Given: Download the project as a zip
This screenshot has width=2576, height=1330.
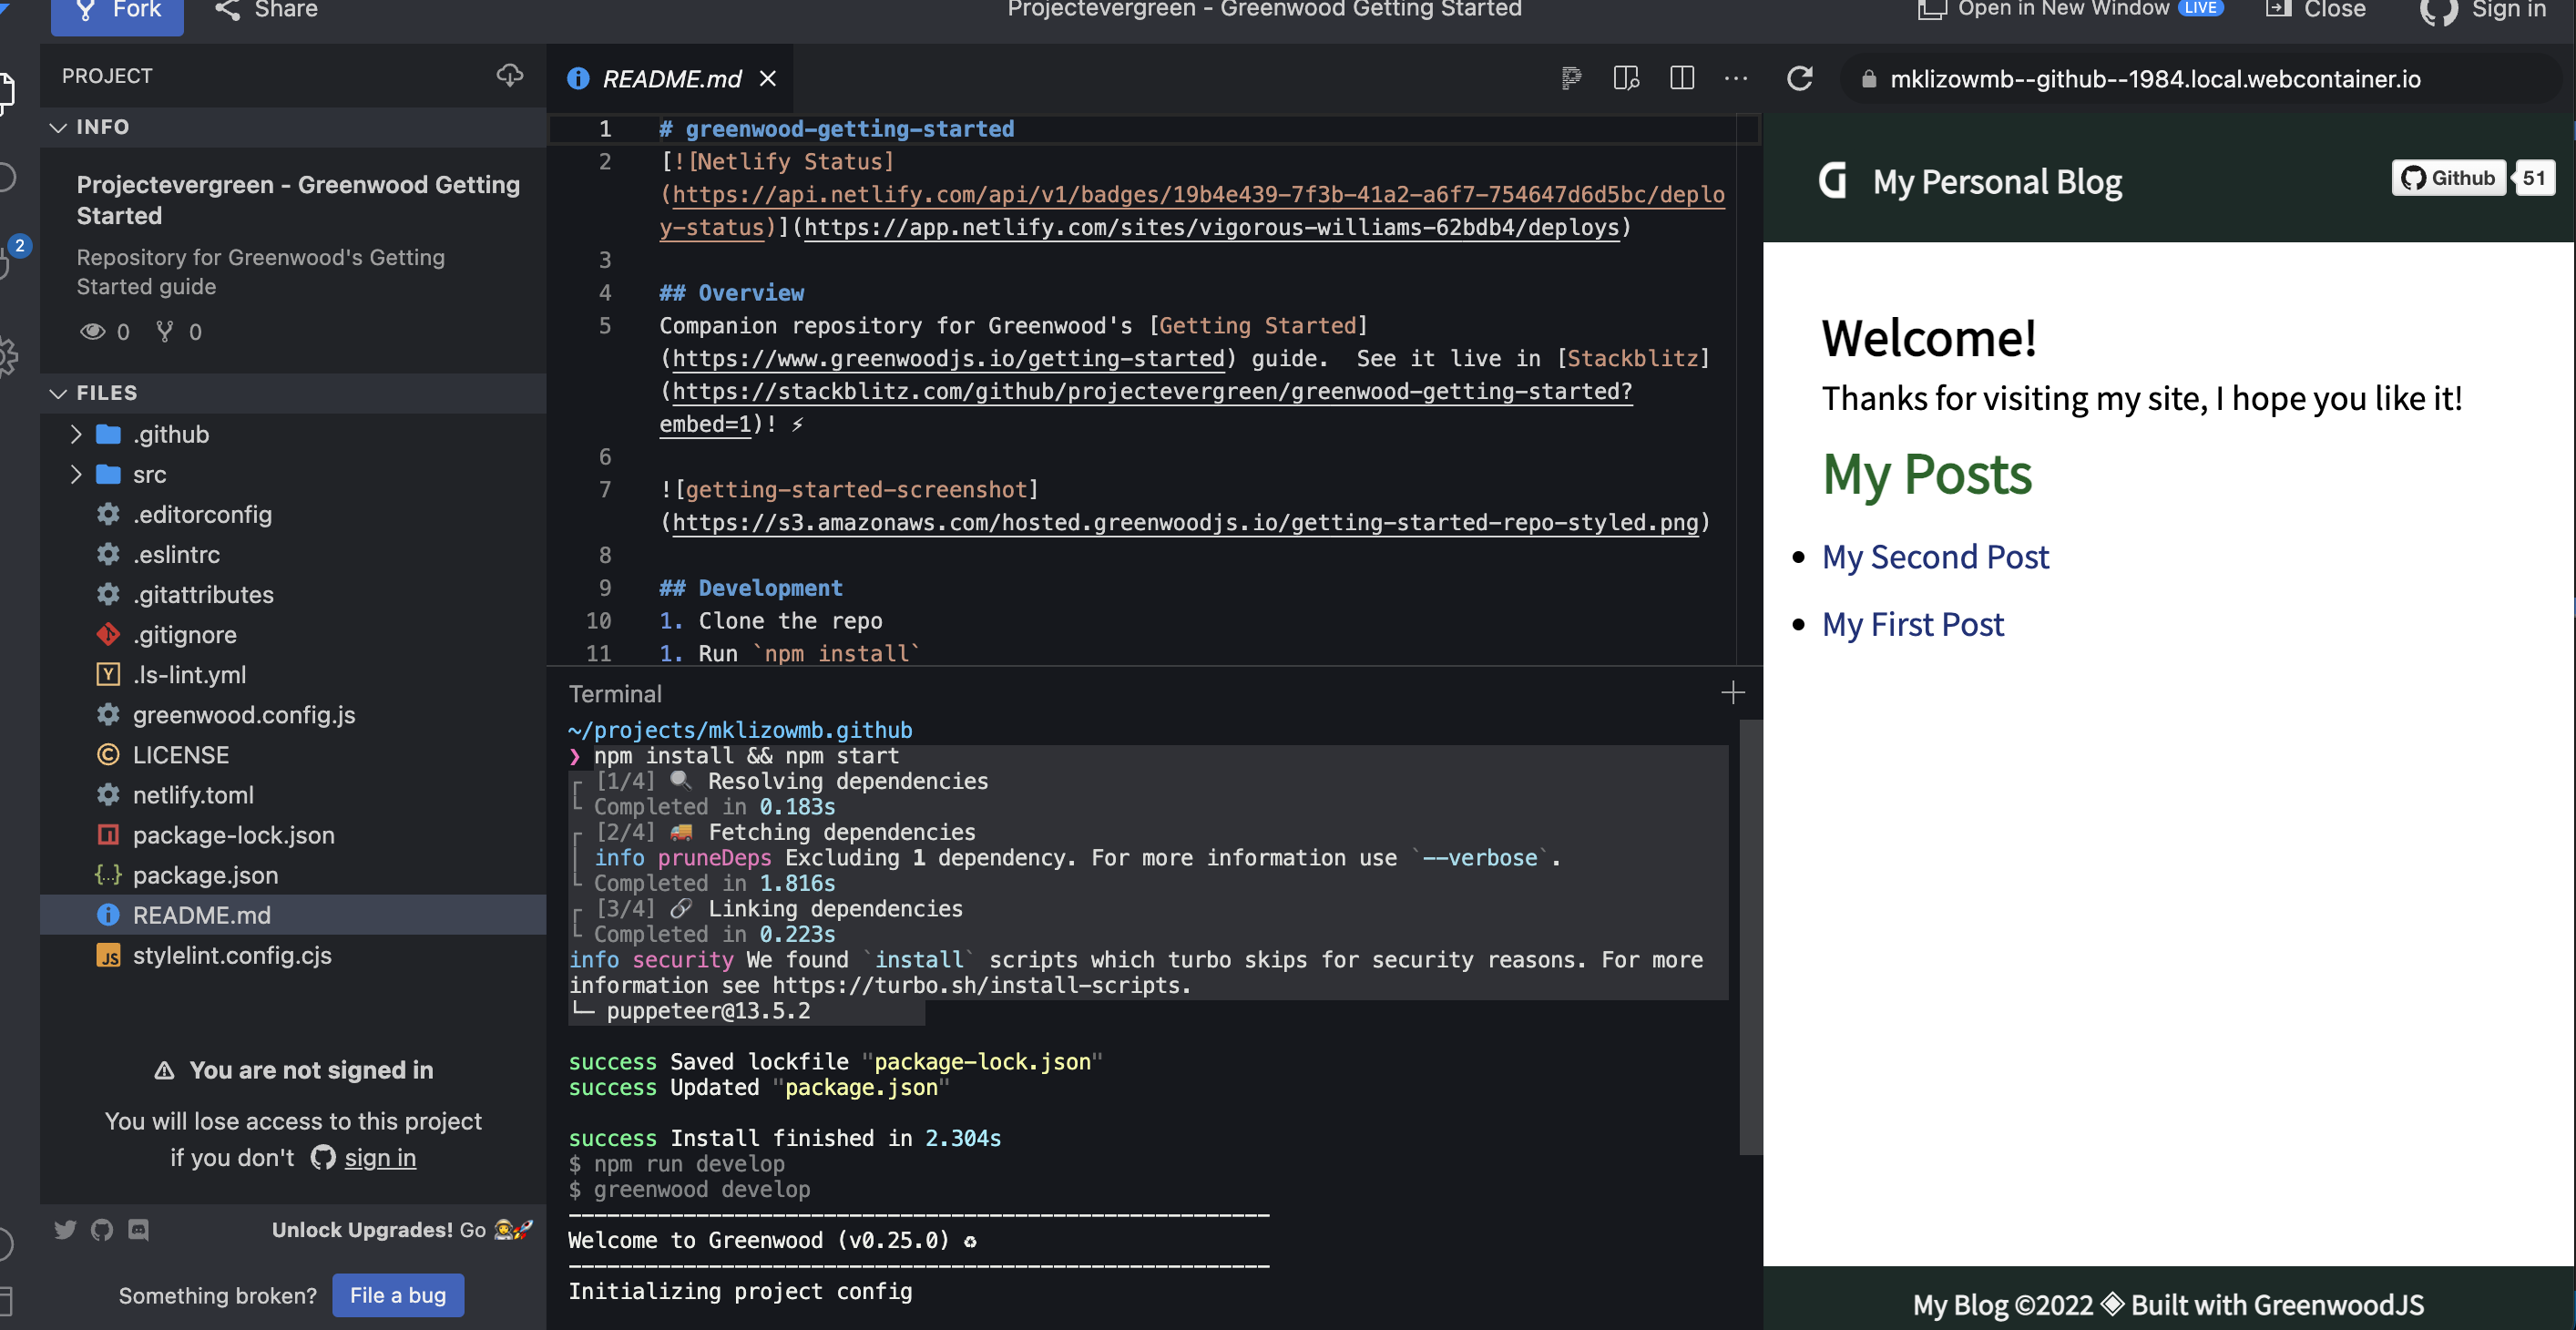Looking at the screenshot, I should tap(510, 75).
